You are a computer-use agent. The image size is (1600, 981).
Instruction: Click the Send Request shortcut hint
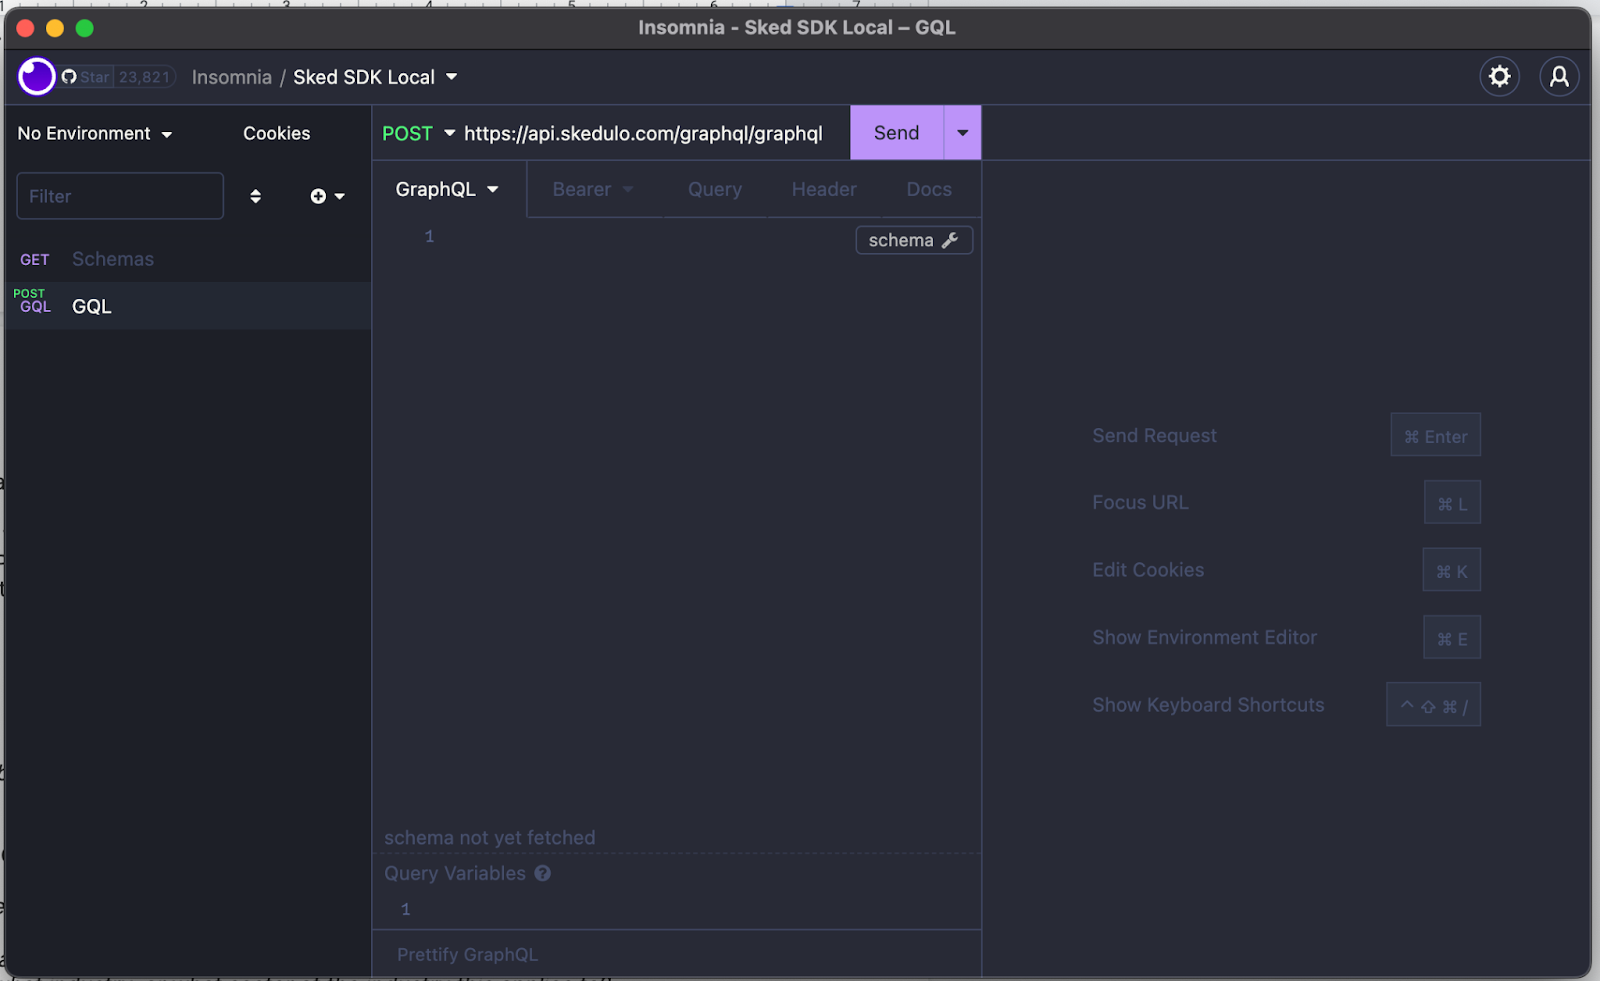coord(1154,435)
